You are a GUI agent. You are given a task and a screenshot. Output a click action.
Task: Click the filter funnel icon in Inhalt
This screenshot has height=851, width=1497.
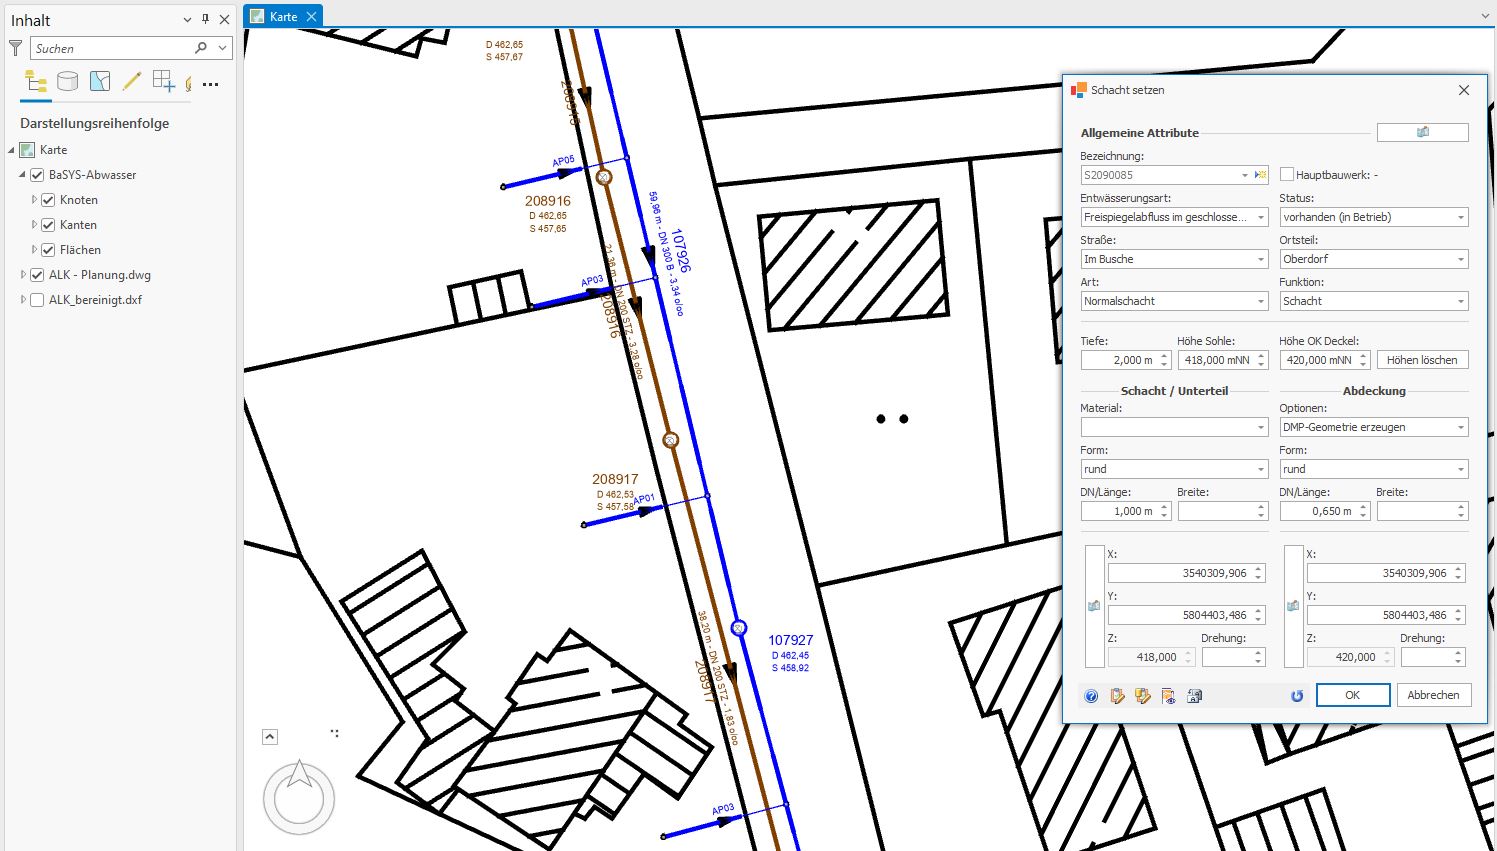coord(15,48)
